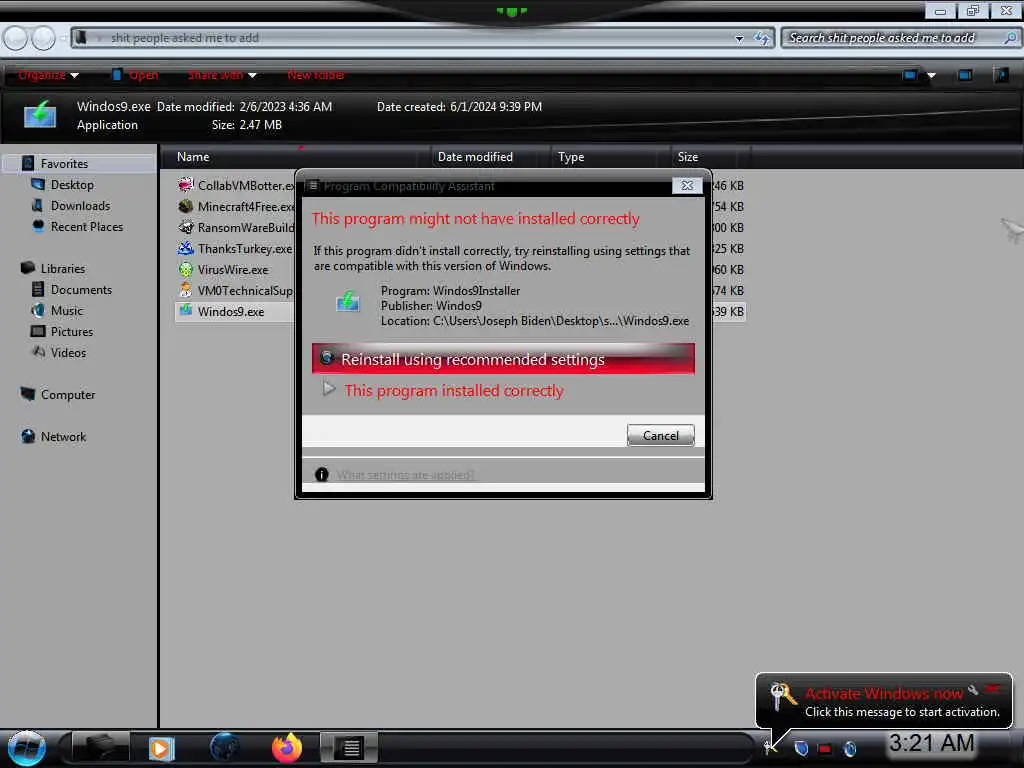Select the Windos9.exe file row
Screen dimensions: 1024x768
(x=235, y=312)
